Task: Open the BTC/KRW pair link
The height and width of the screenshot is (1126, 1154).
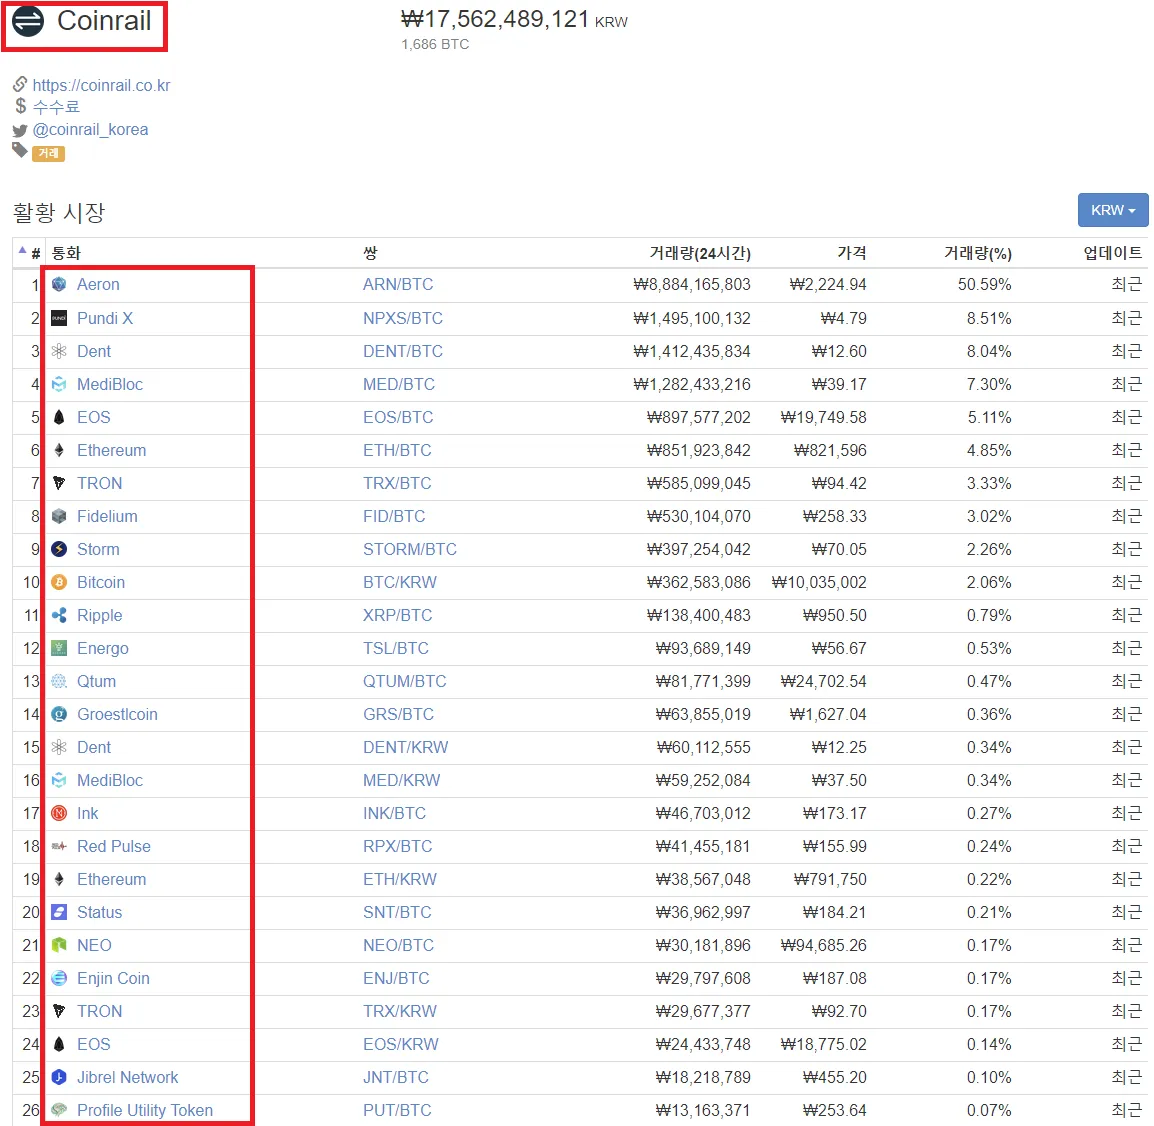Action: point(400,582)
